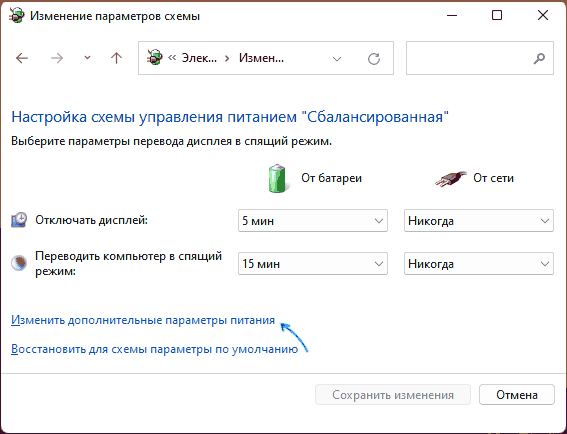Click the magnifier search icon

tap(539, 58)
